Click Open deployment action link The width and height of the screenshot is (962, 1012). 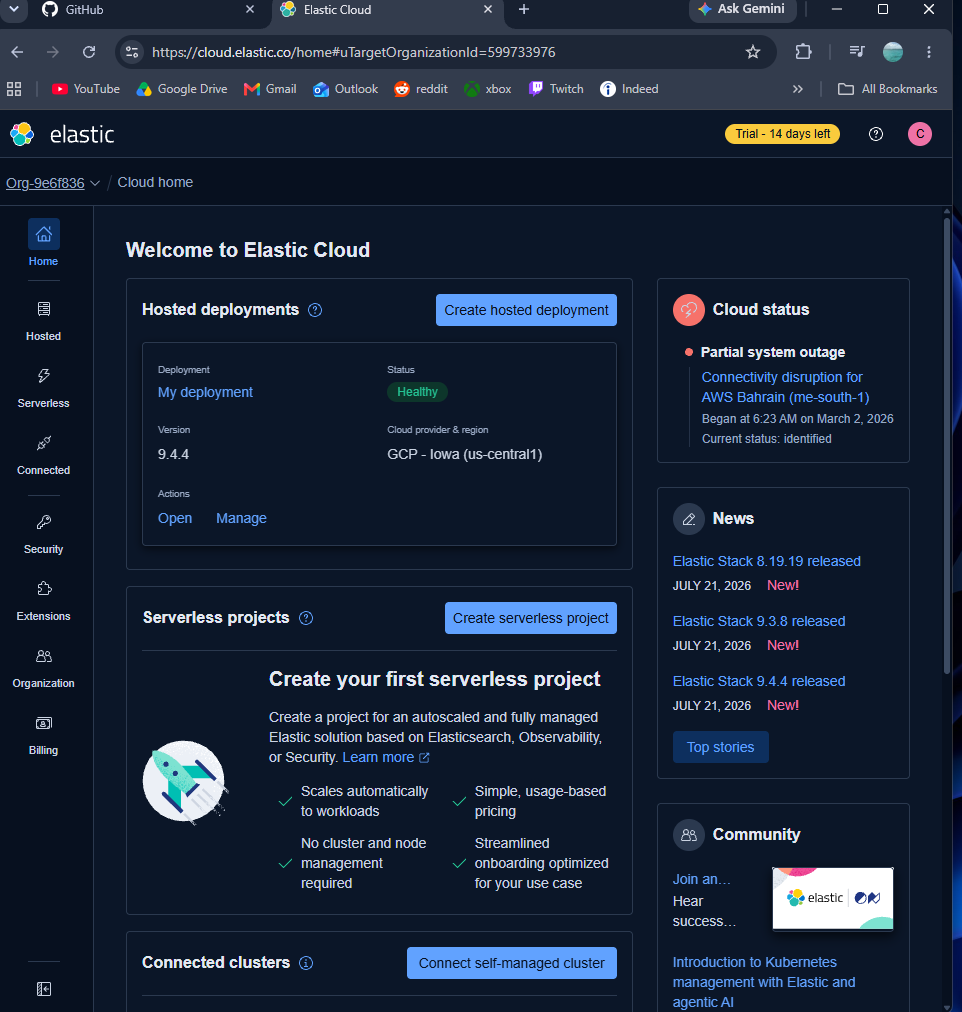point(175,518)
